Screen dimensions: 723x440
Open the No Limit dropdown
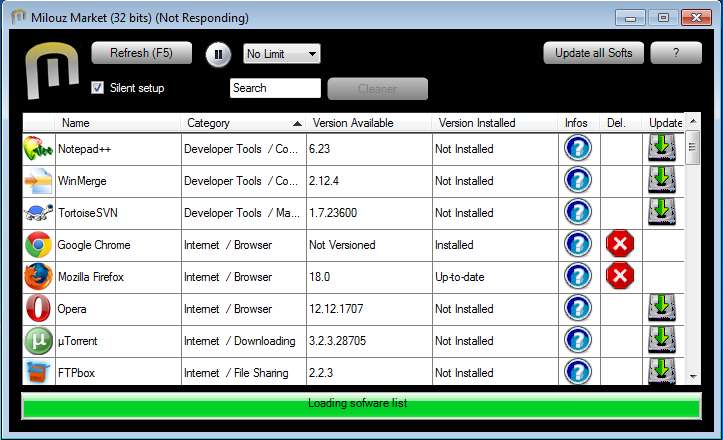(x=281, y=54)
